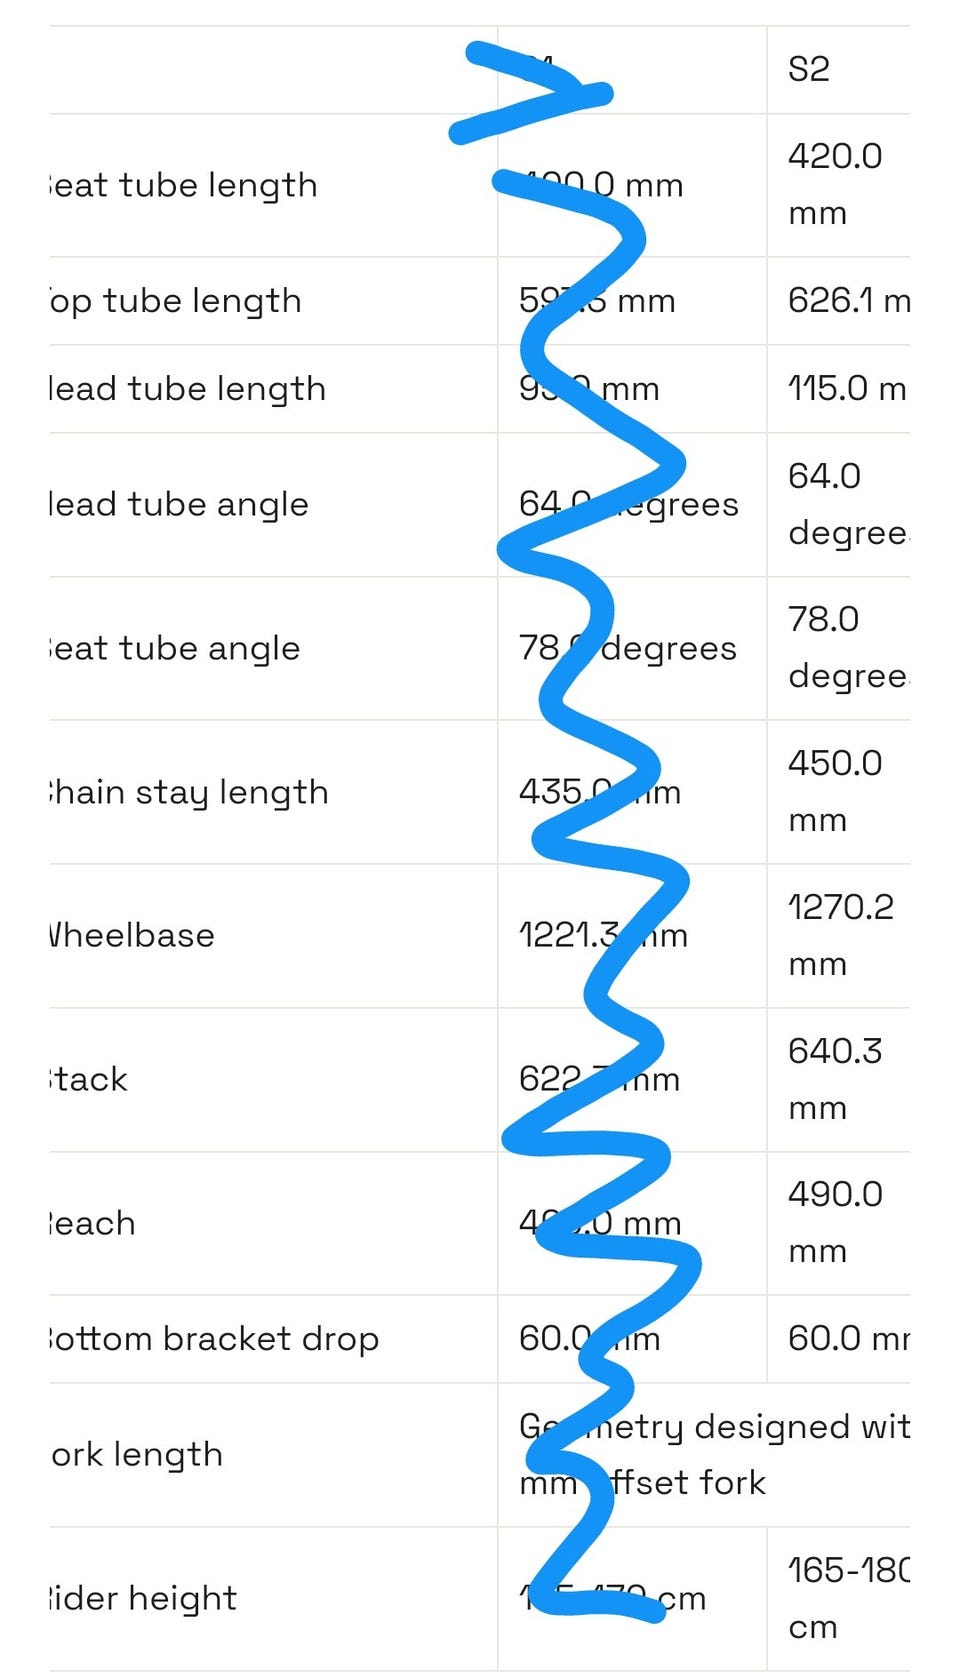Screen dimensions: 960x1678
Task: Select the Seat tube angle label
Action: coord(174,648)
